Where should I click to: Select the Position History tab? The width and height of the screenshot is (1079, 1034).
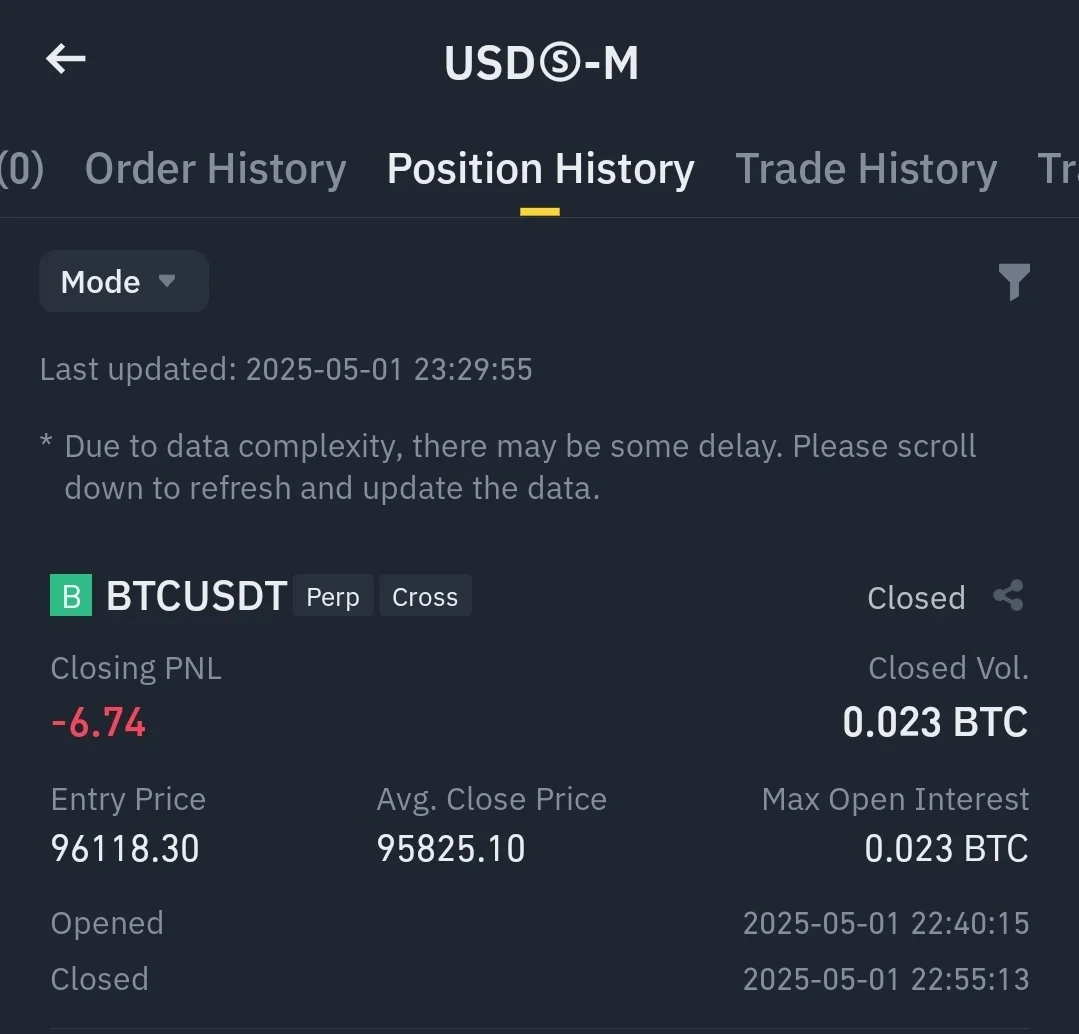click(540, 169)
